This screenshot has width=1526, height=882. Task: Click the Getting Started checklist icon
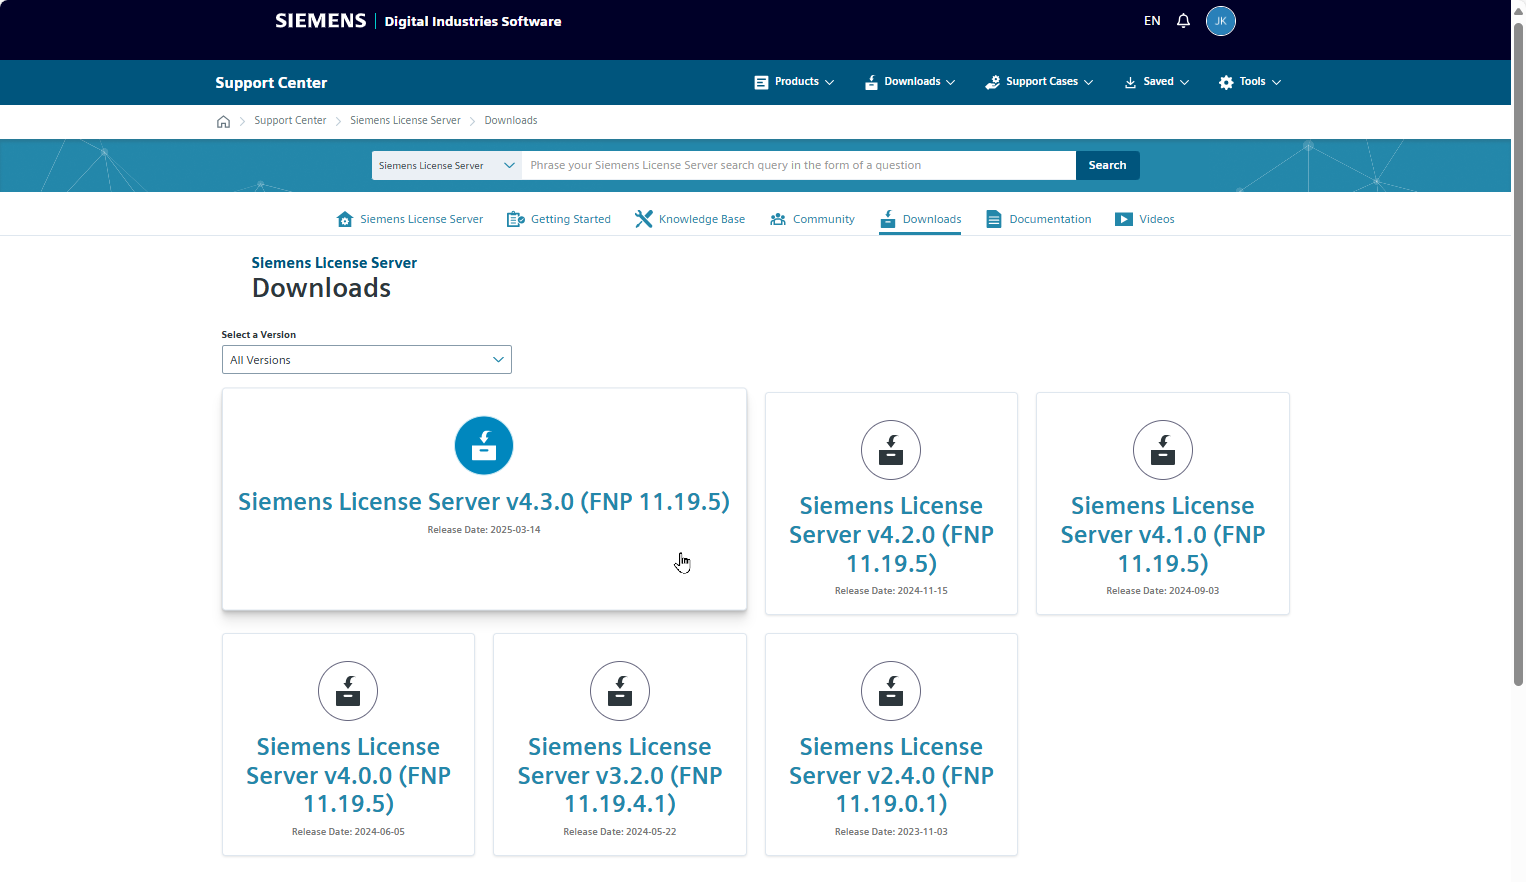click(515, 219)
